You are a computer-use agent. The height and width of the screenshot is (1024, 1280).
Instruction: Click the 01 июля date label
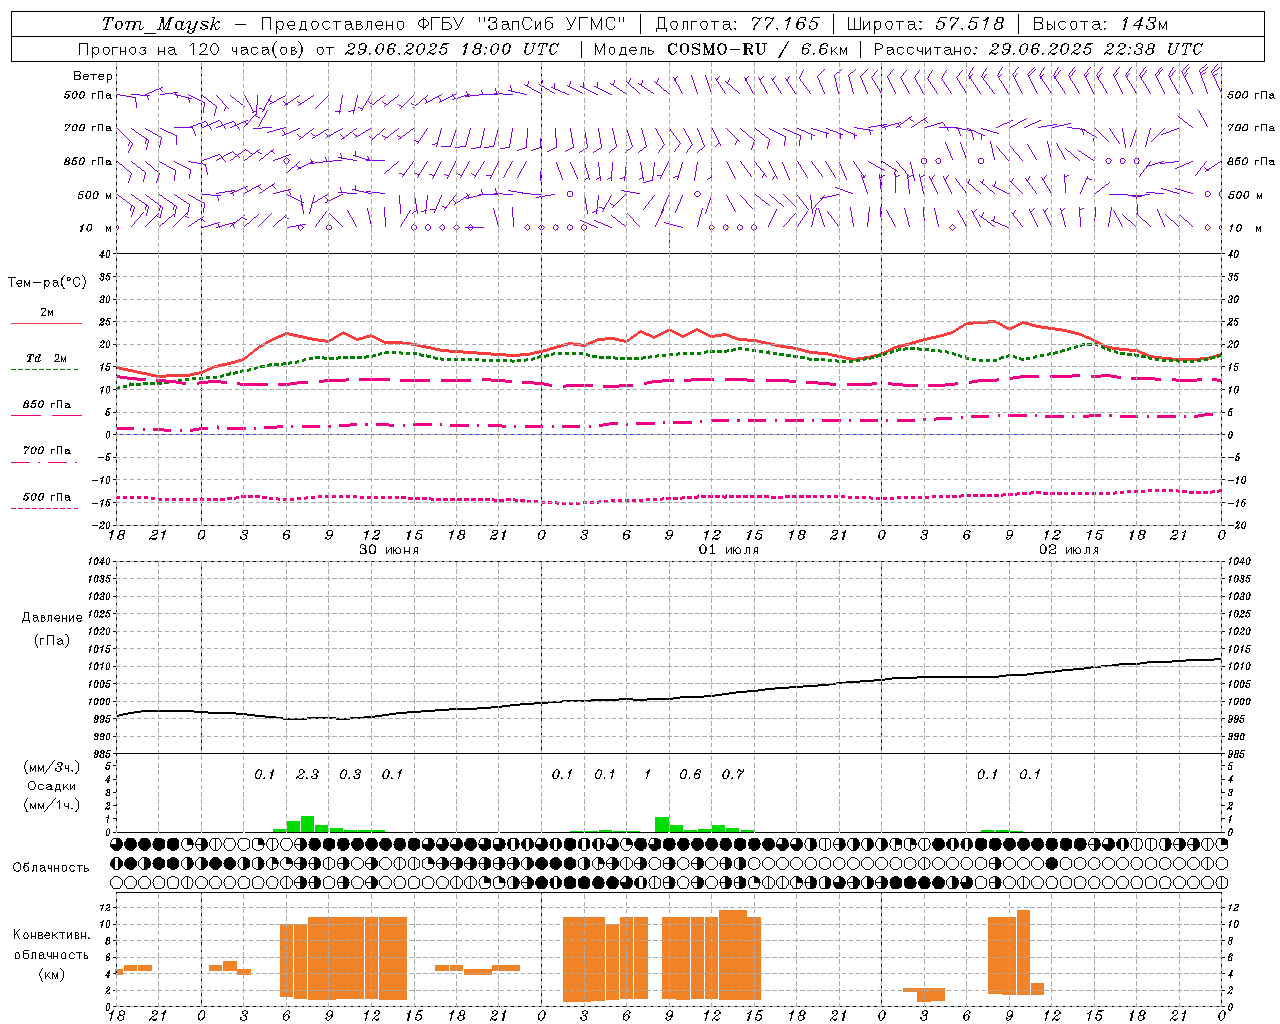pyautogui.click(x=729, y=550)
